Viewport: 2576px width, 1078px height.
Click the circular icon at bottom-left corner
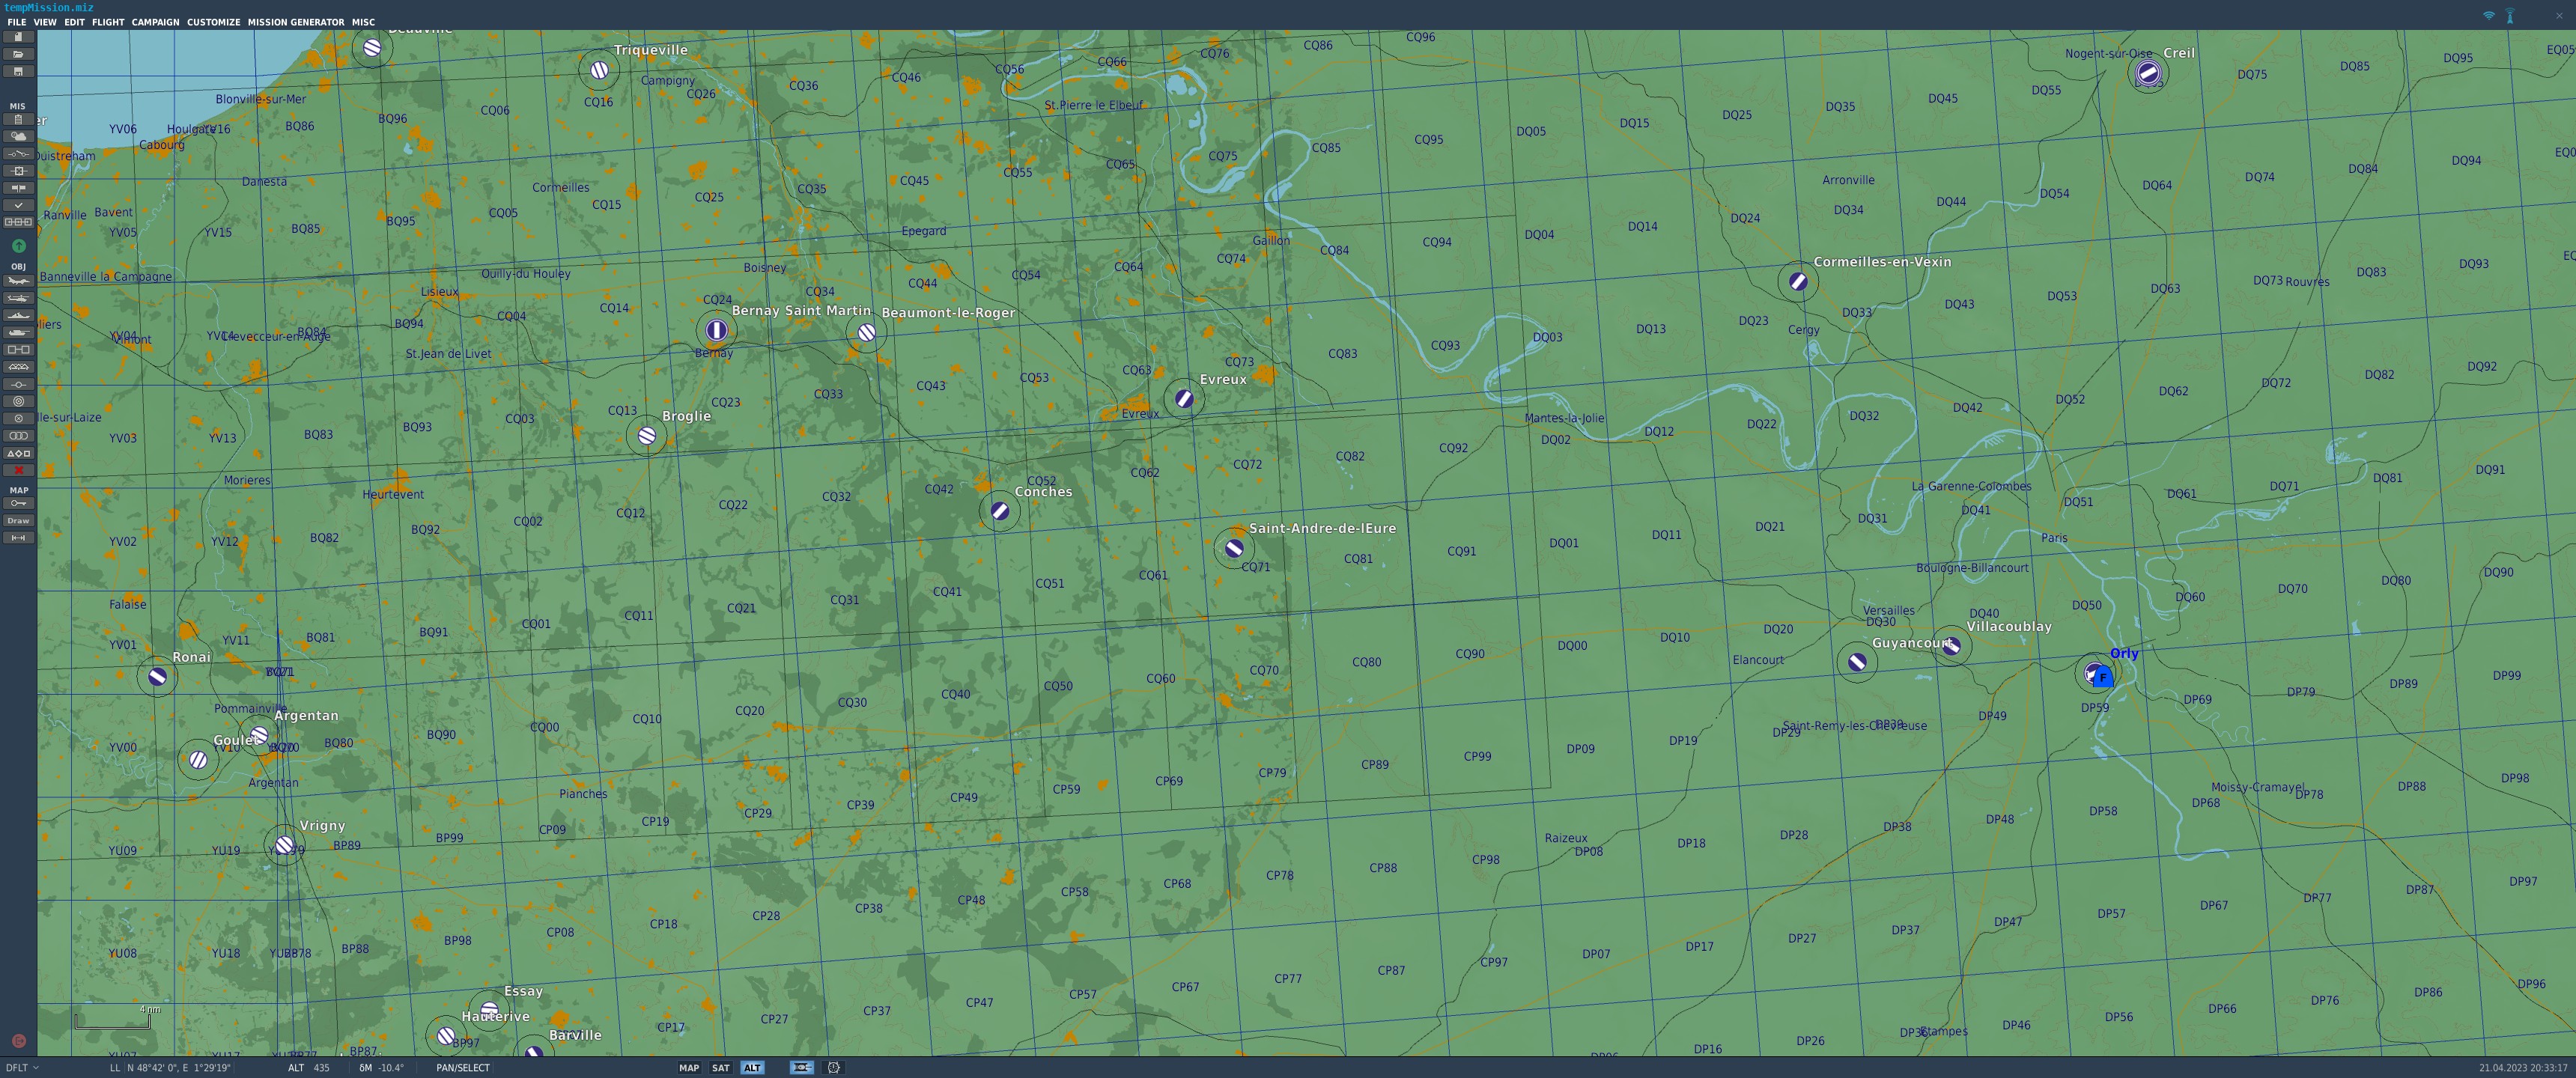pos(18,1041)
